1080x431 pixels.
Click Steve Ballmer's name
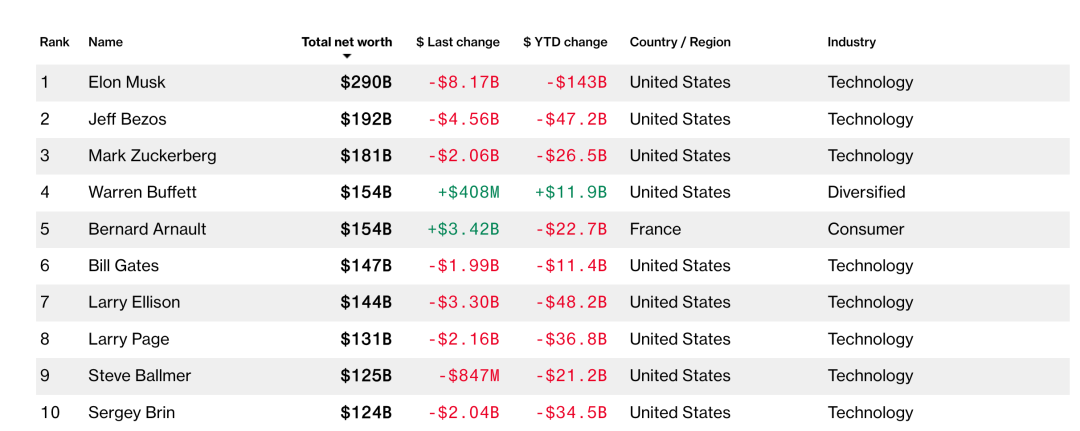click(140, 376)
